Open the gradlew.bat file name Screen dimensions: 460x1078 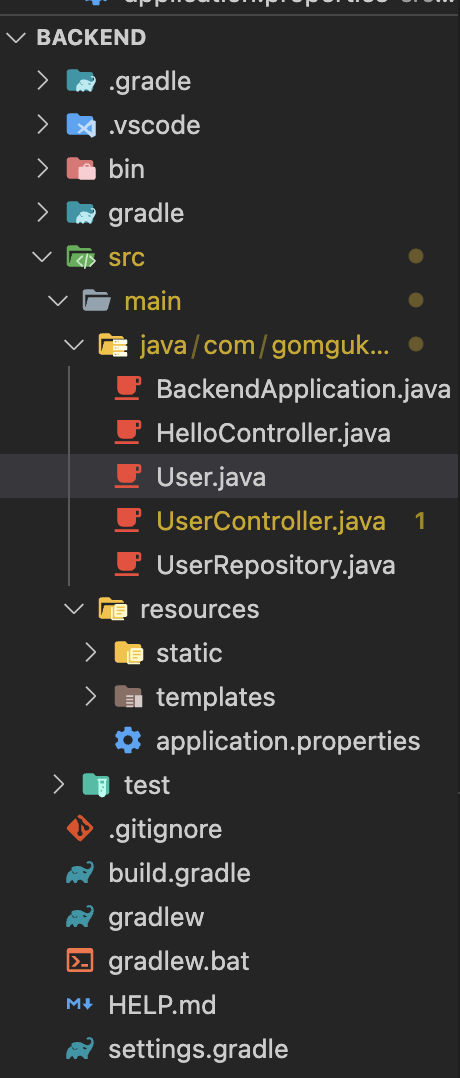179,961
